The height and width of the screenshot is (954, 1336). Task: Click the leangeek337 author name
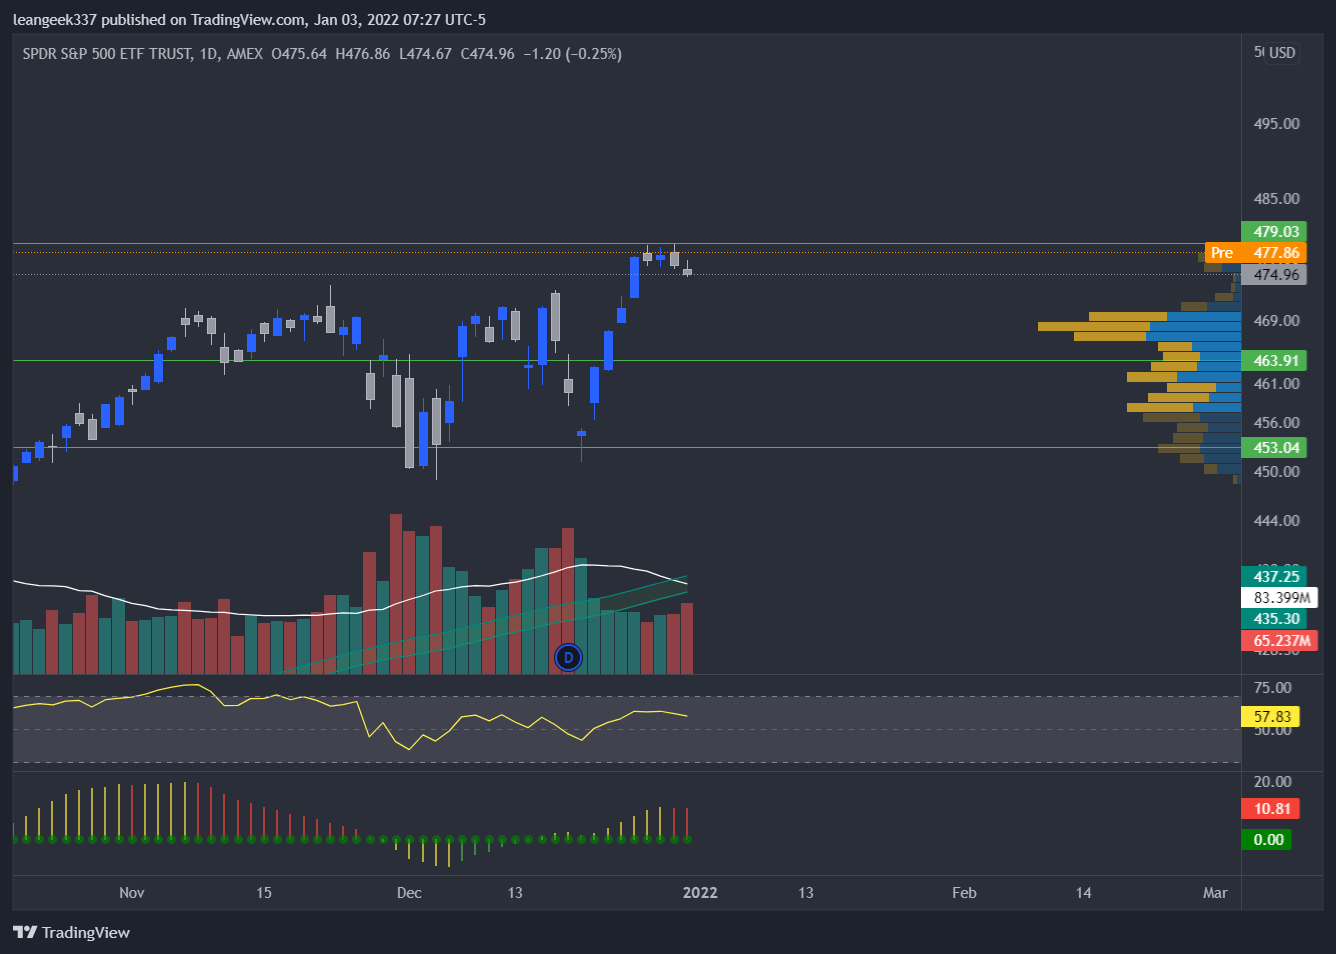tap(55, 19)
